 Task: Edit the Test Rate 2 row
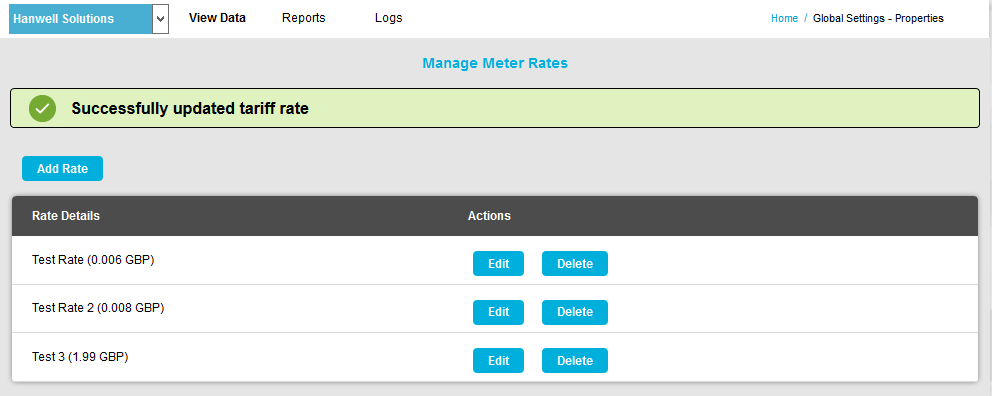pyautogui.click(x=499, y=312)
